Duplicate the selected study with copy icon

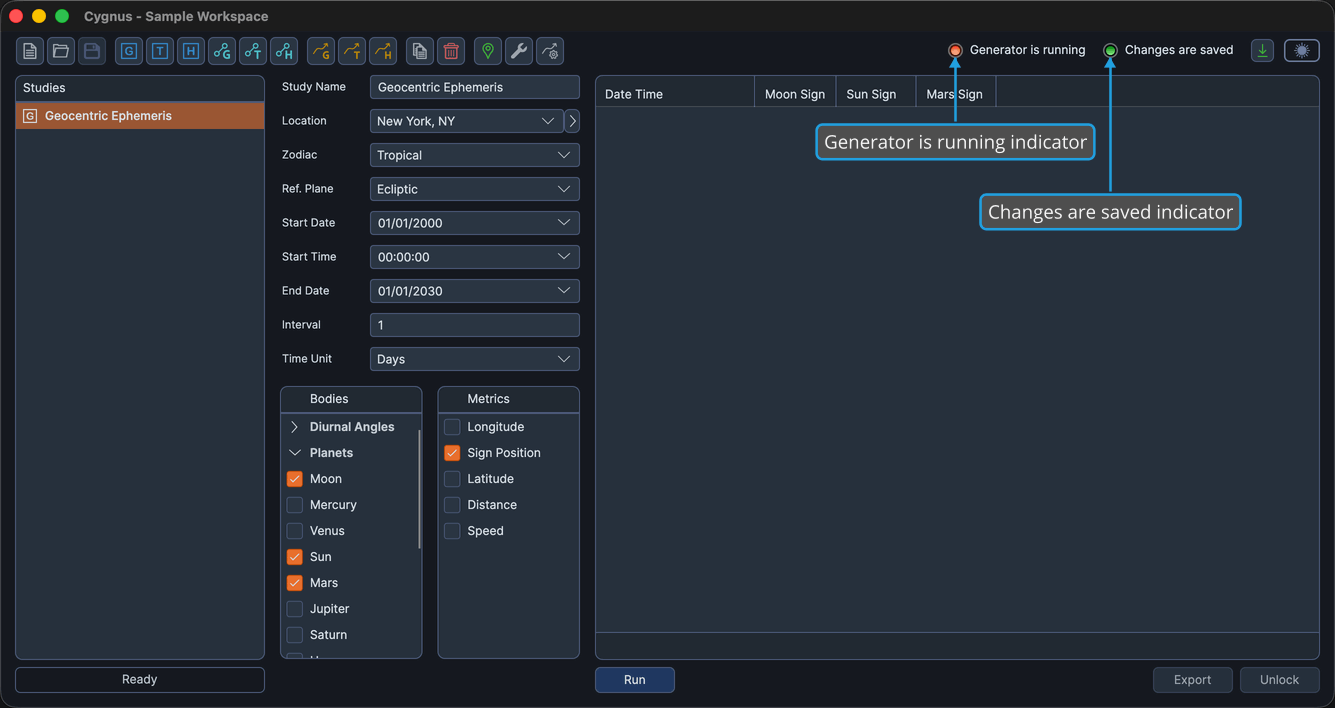pyautogui.click(x=420, y=51)
